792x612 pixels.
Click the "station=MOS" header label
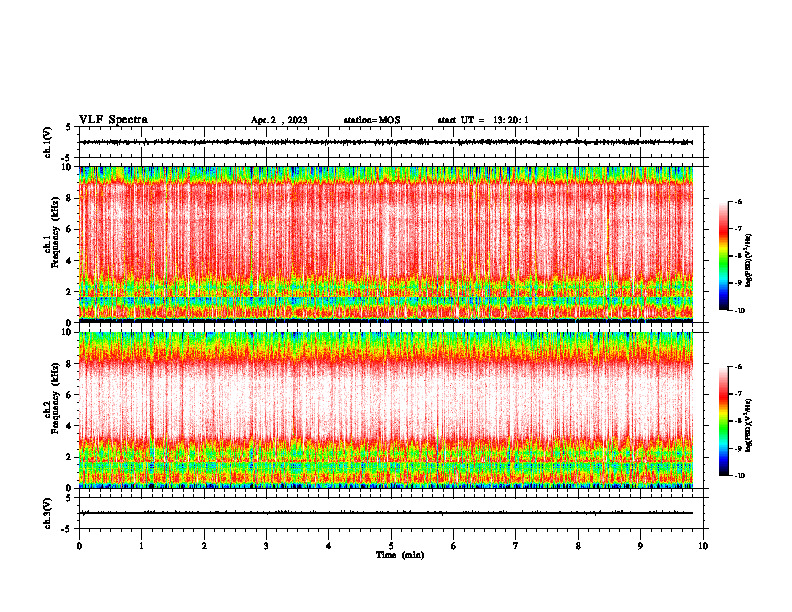tap(372, 120)
